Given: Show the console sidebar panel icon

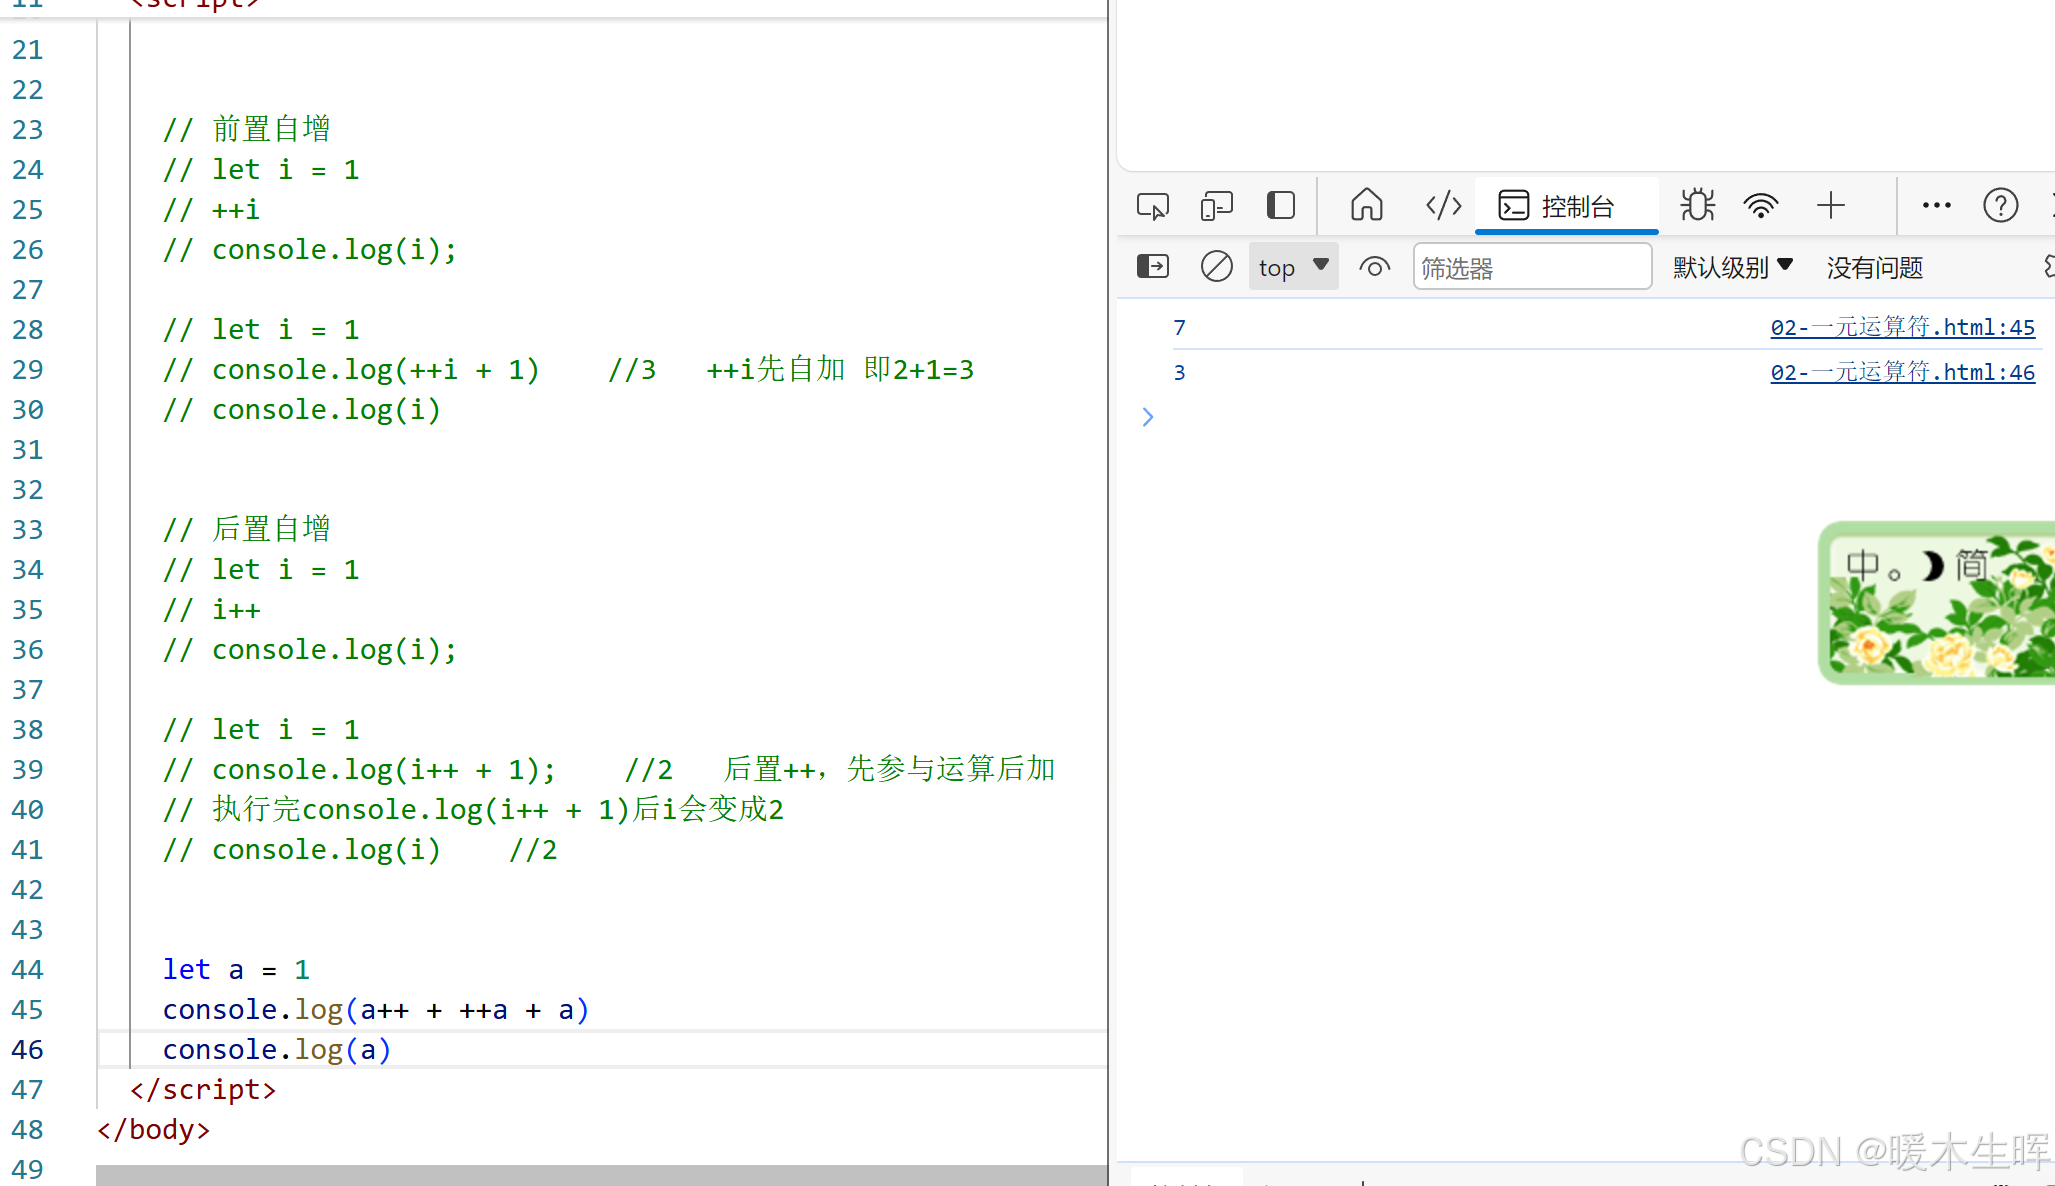Looking at the screenshot, I should tap(1152, 267).
